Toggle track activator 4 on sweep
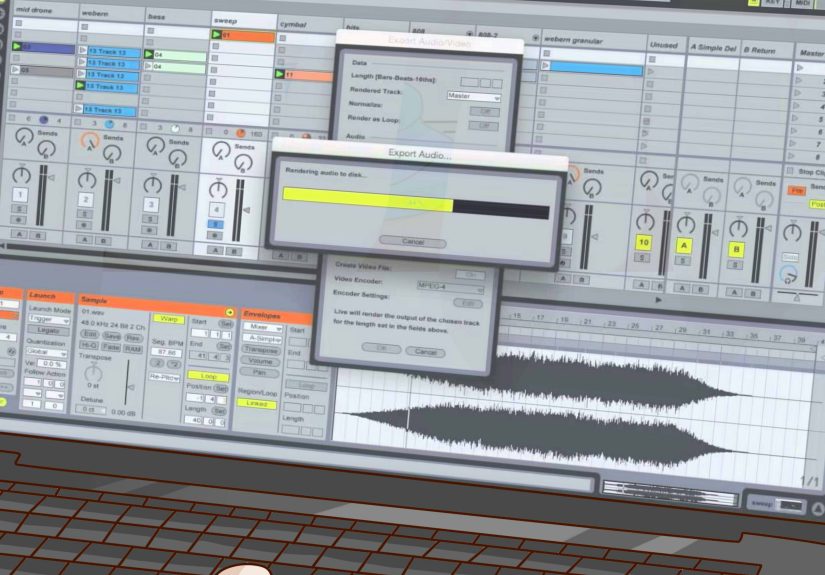The width and height of the screenshot is (825, 575). [216, 209]
